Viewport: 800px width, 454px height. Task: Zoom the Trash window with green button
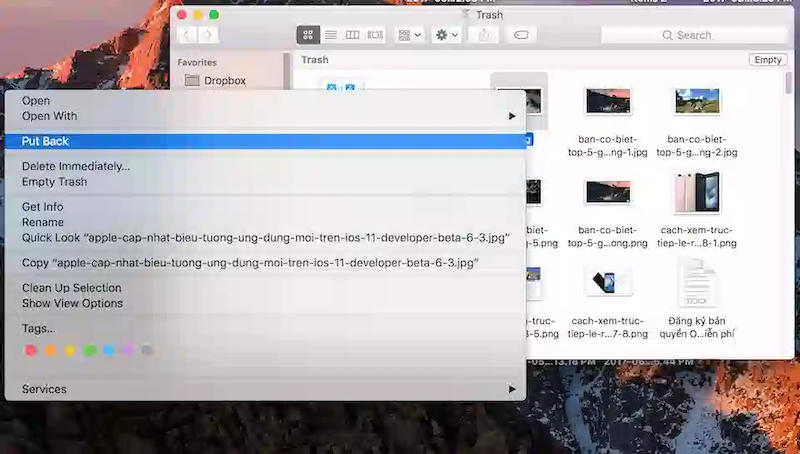coord(214,15)
